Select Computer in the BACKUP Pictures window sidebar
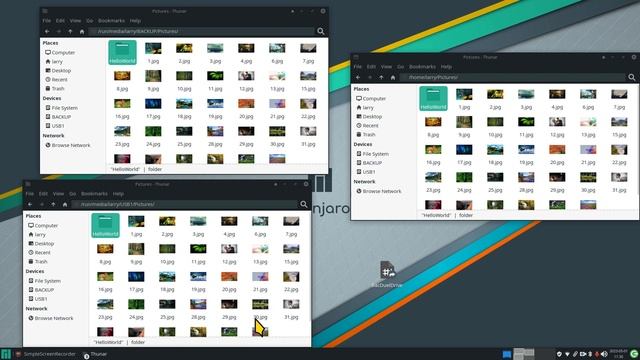This screenshot has height=360, width=640. [60, 53]
